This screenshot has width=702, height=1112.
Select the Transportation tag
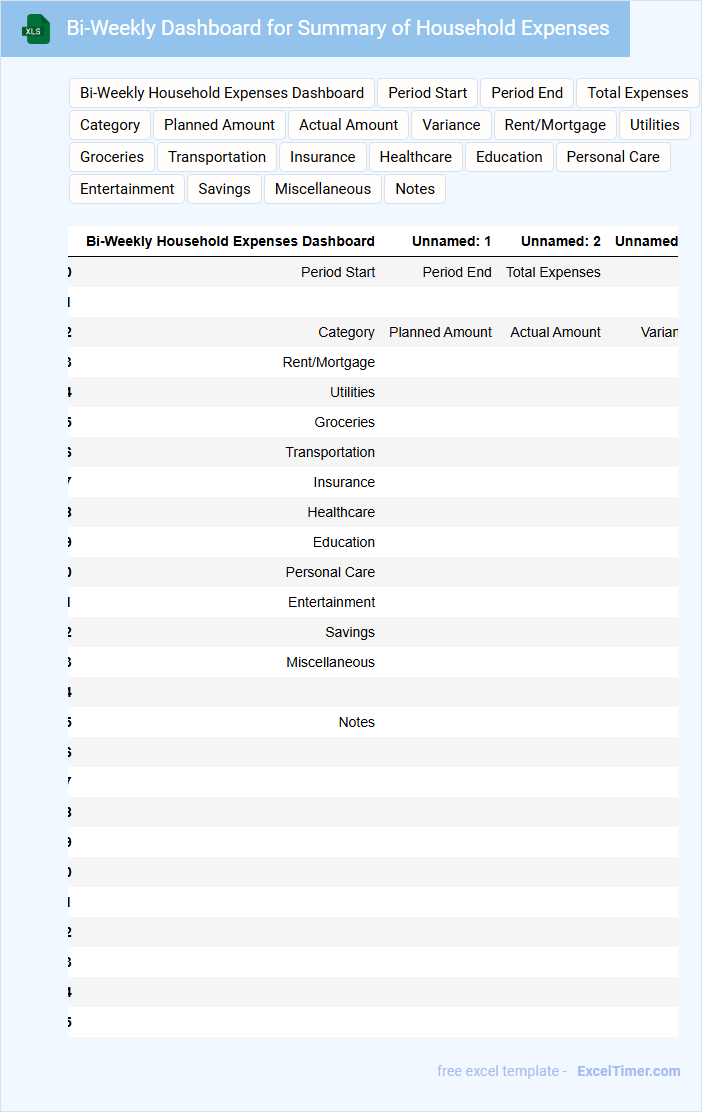[217, 157]
